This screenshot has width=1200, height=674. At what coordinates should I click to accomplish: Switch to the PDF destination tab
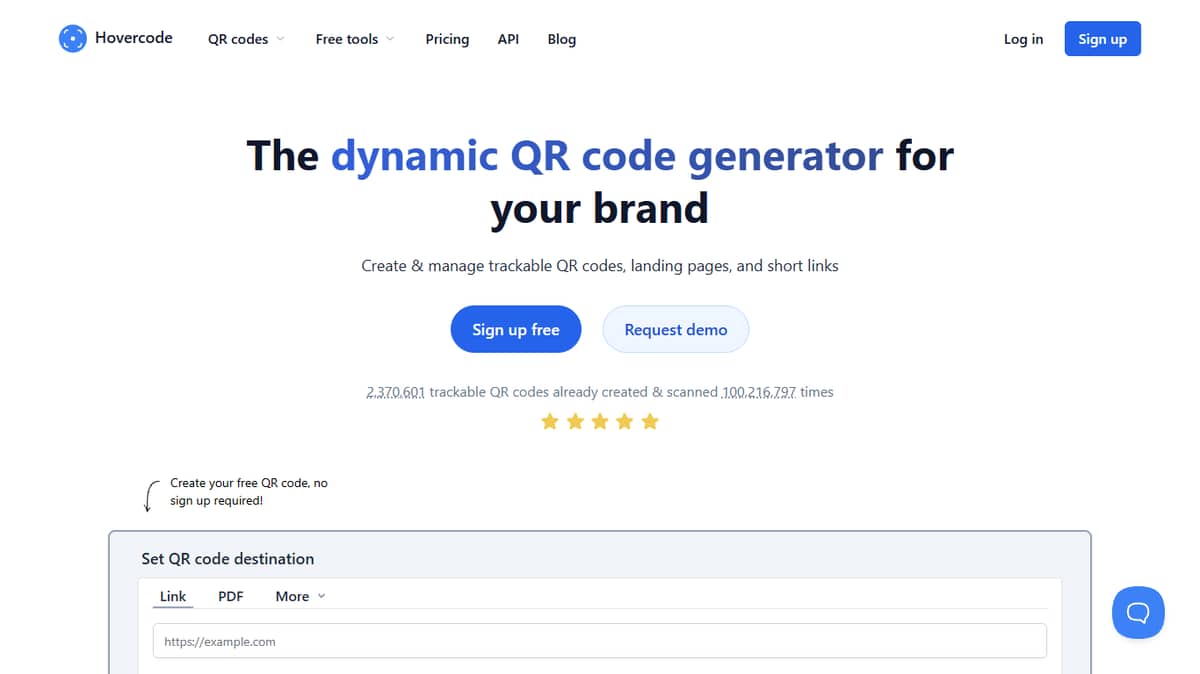231,596
